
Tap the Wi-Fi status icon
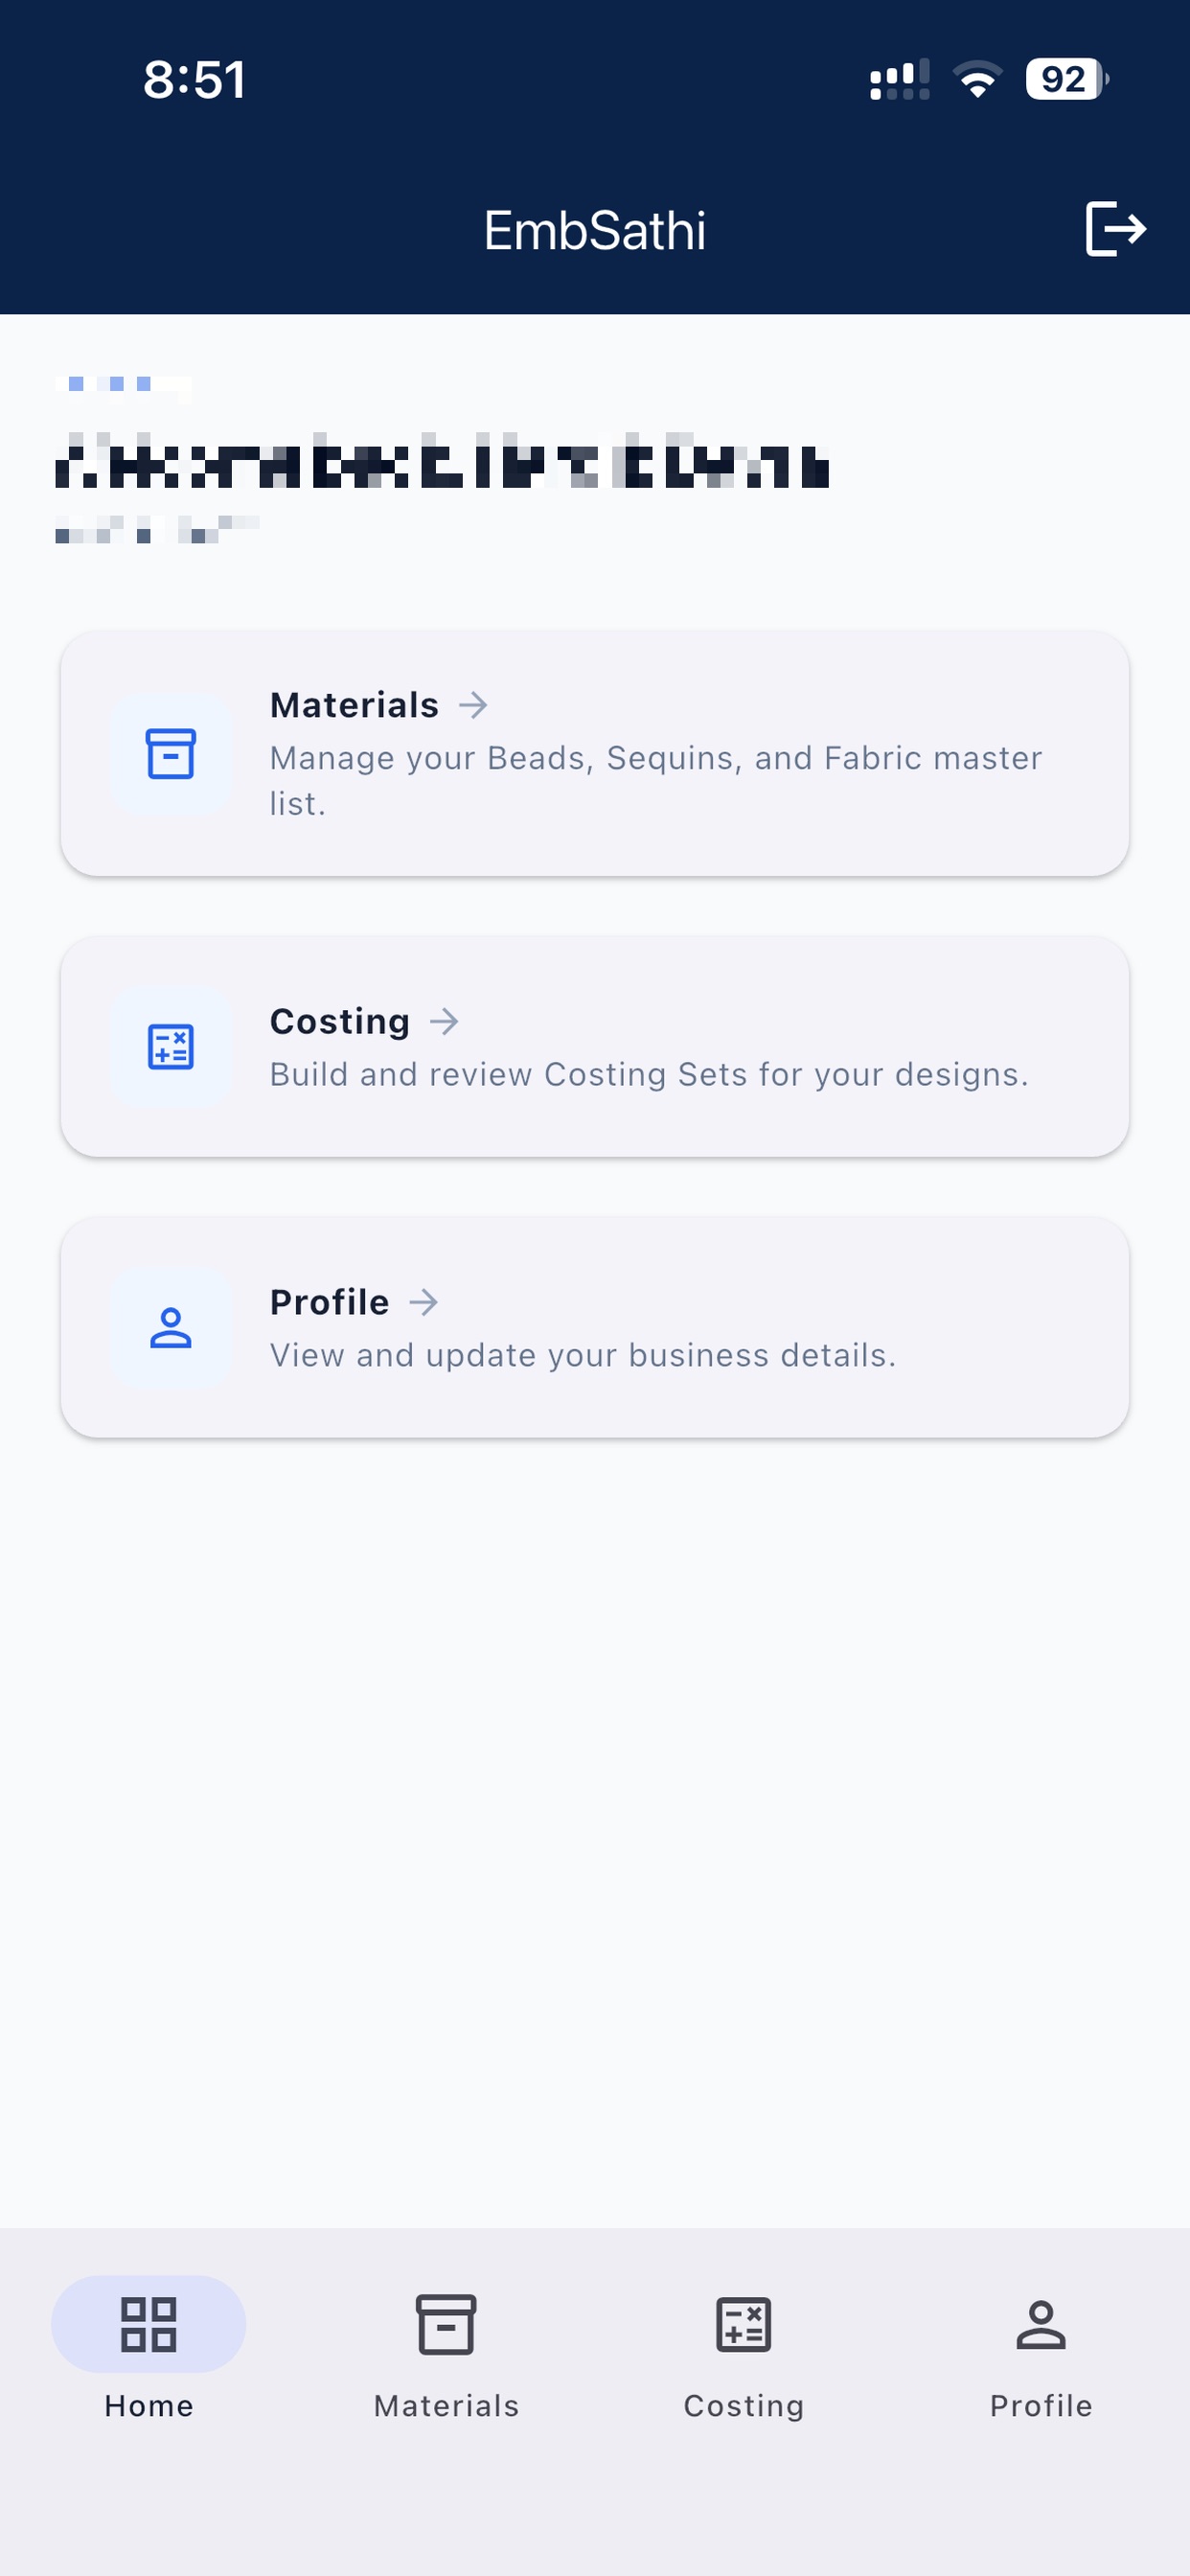coord(978,79)
